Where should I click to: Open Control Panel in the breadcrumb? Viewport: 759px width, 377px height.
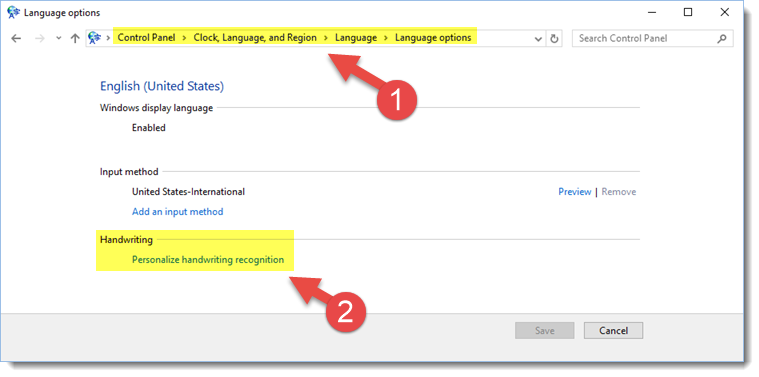coord(147,38)
